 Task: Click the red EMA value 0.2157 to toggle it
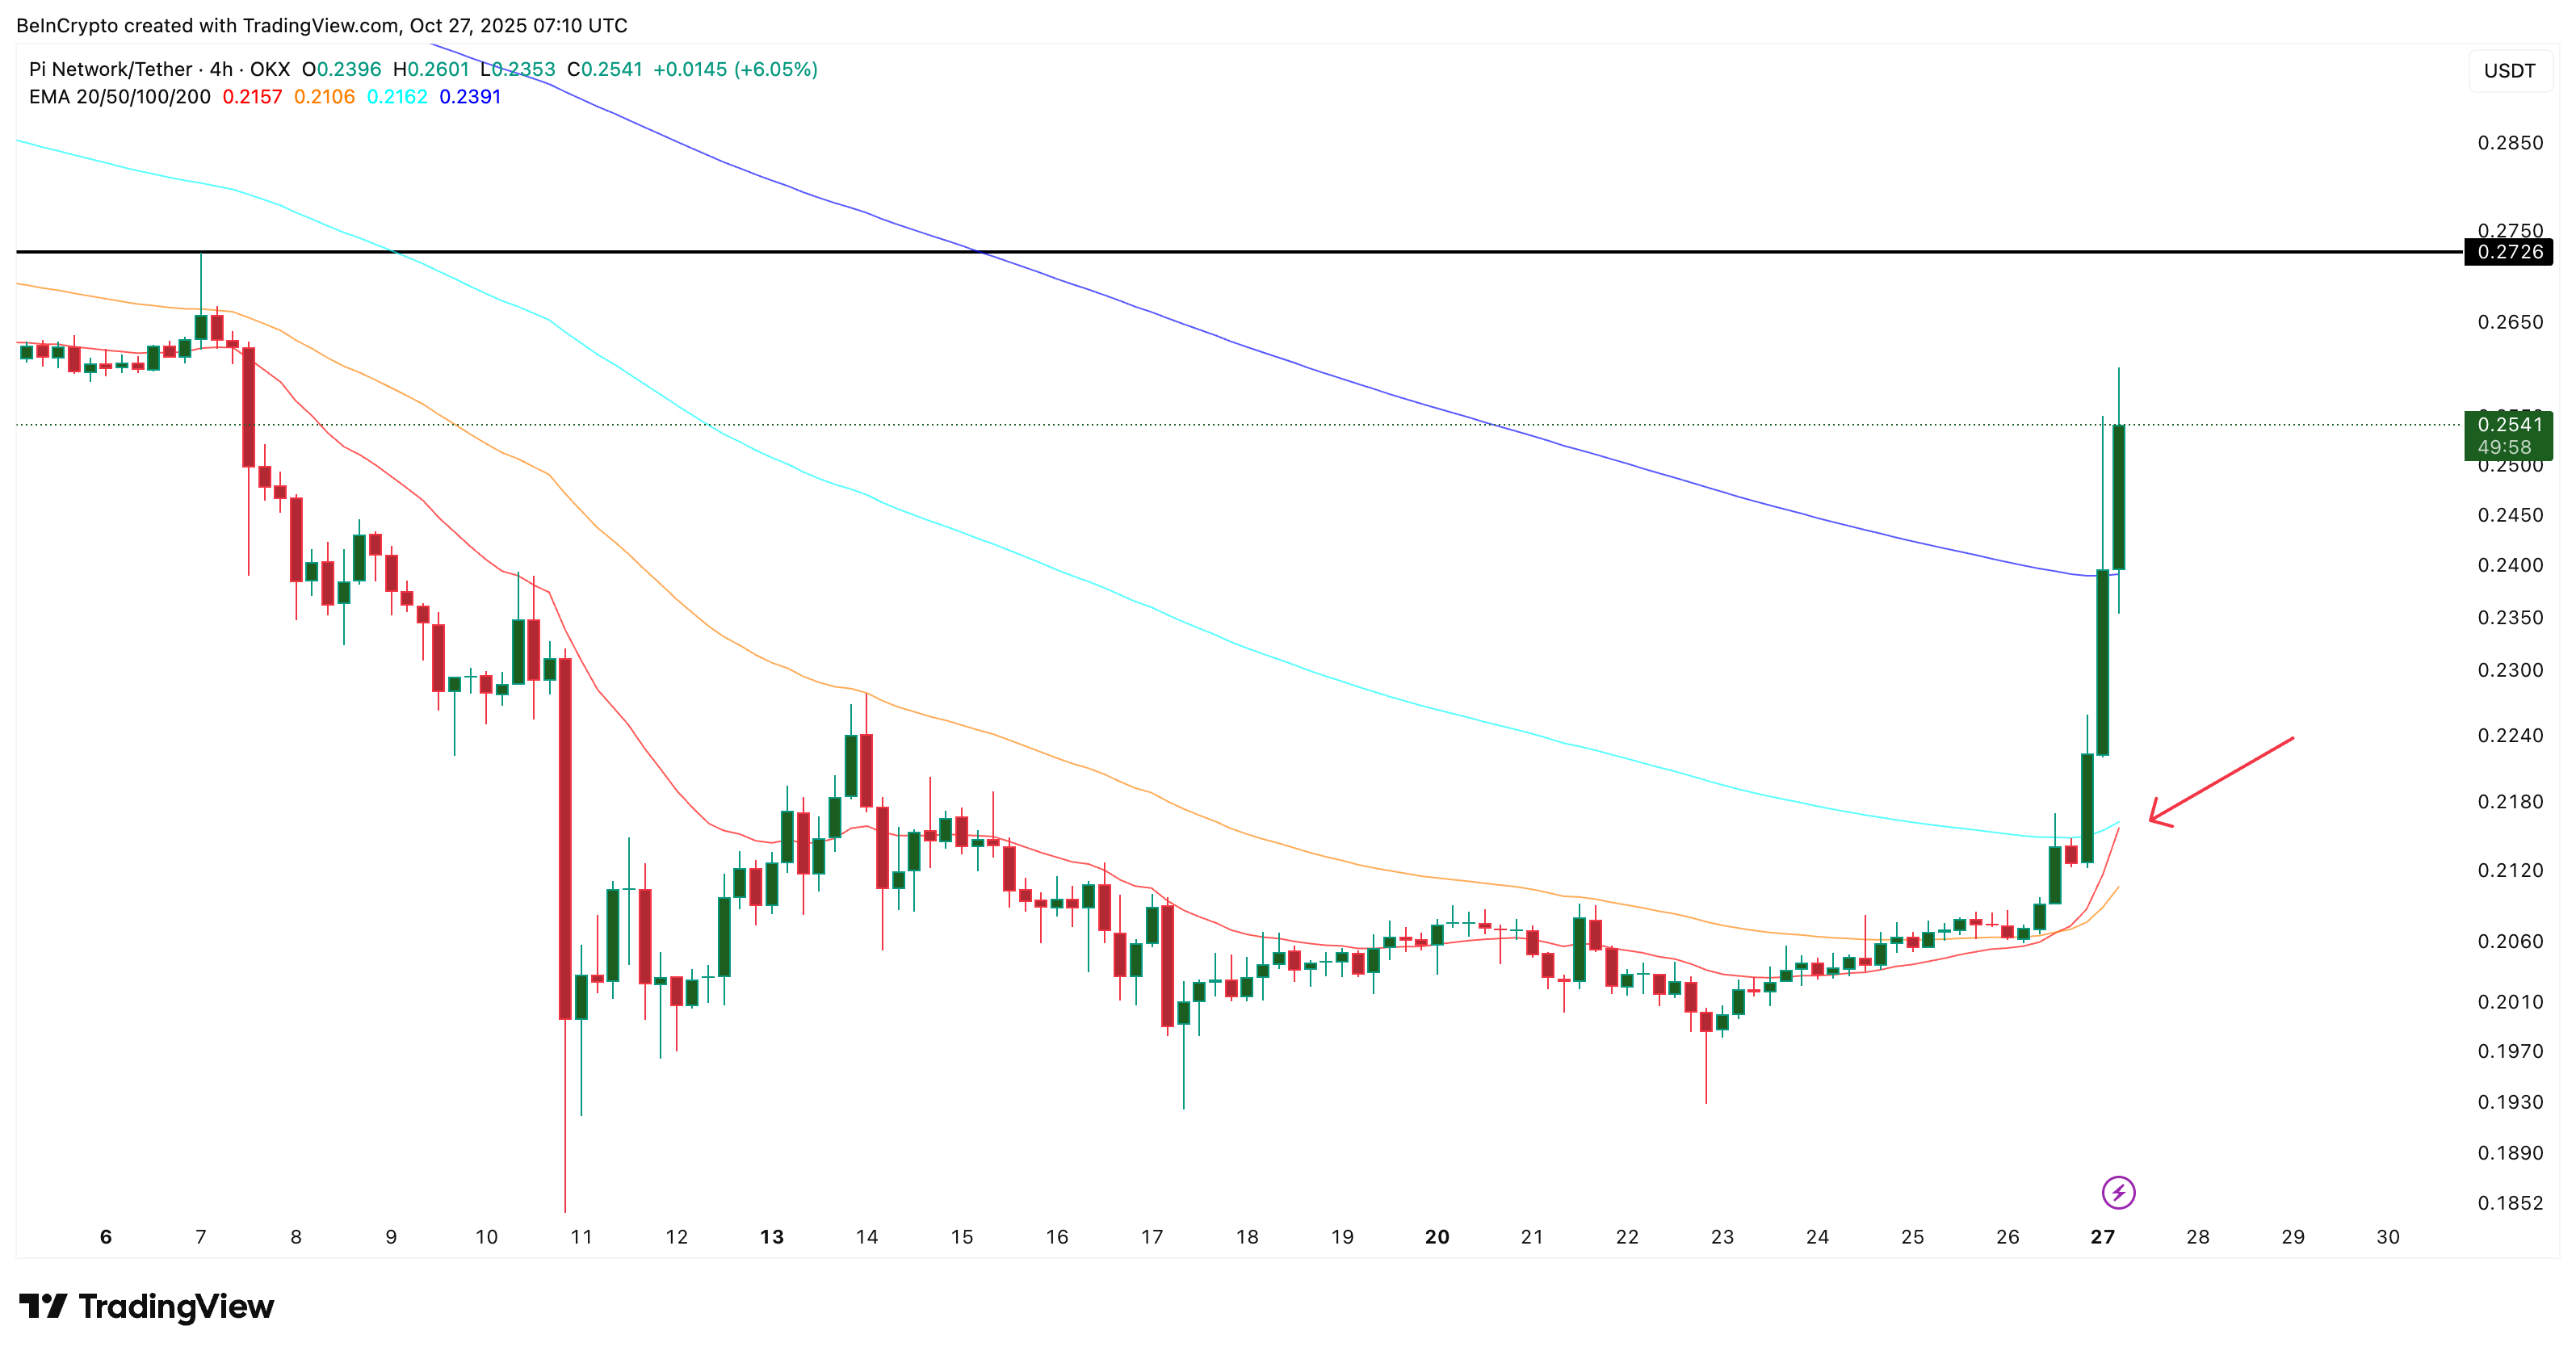pos(250,97)
